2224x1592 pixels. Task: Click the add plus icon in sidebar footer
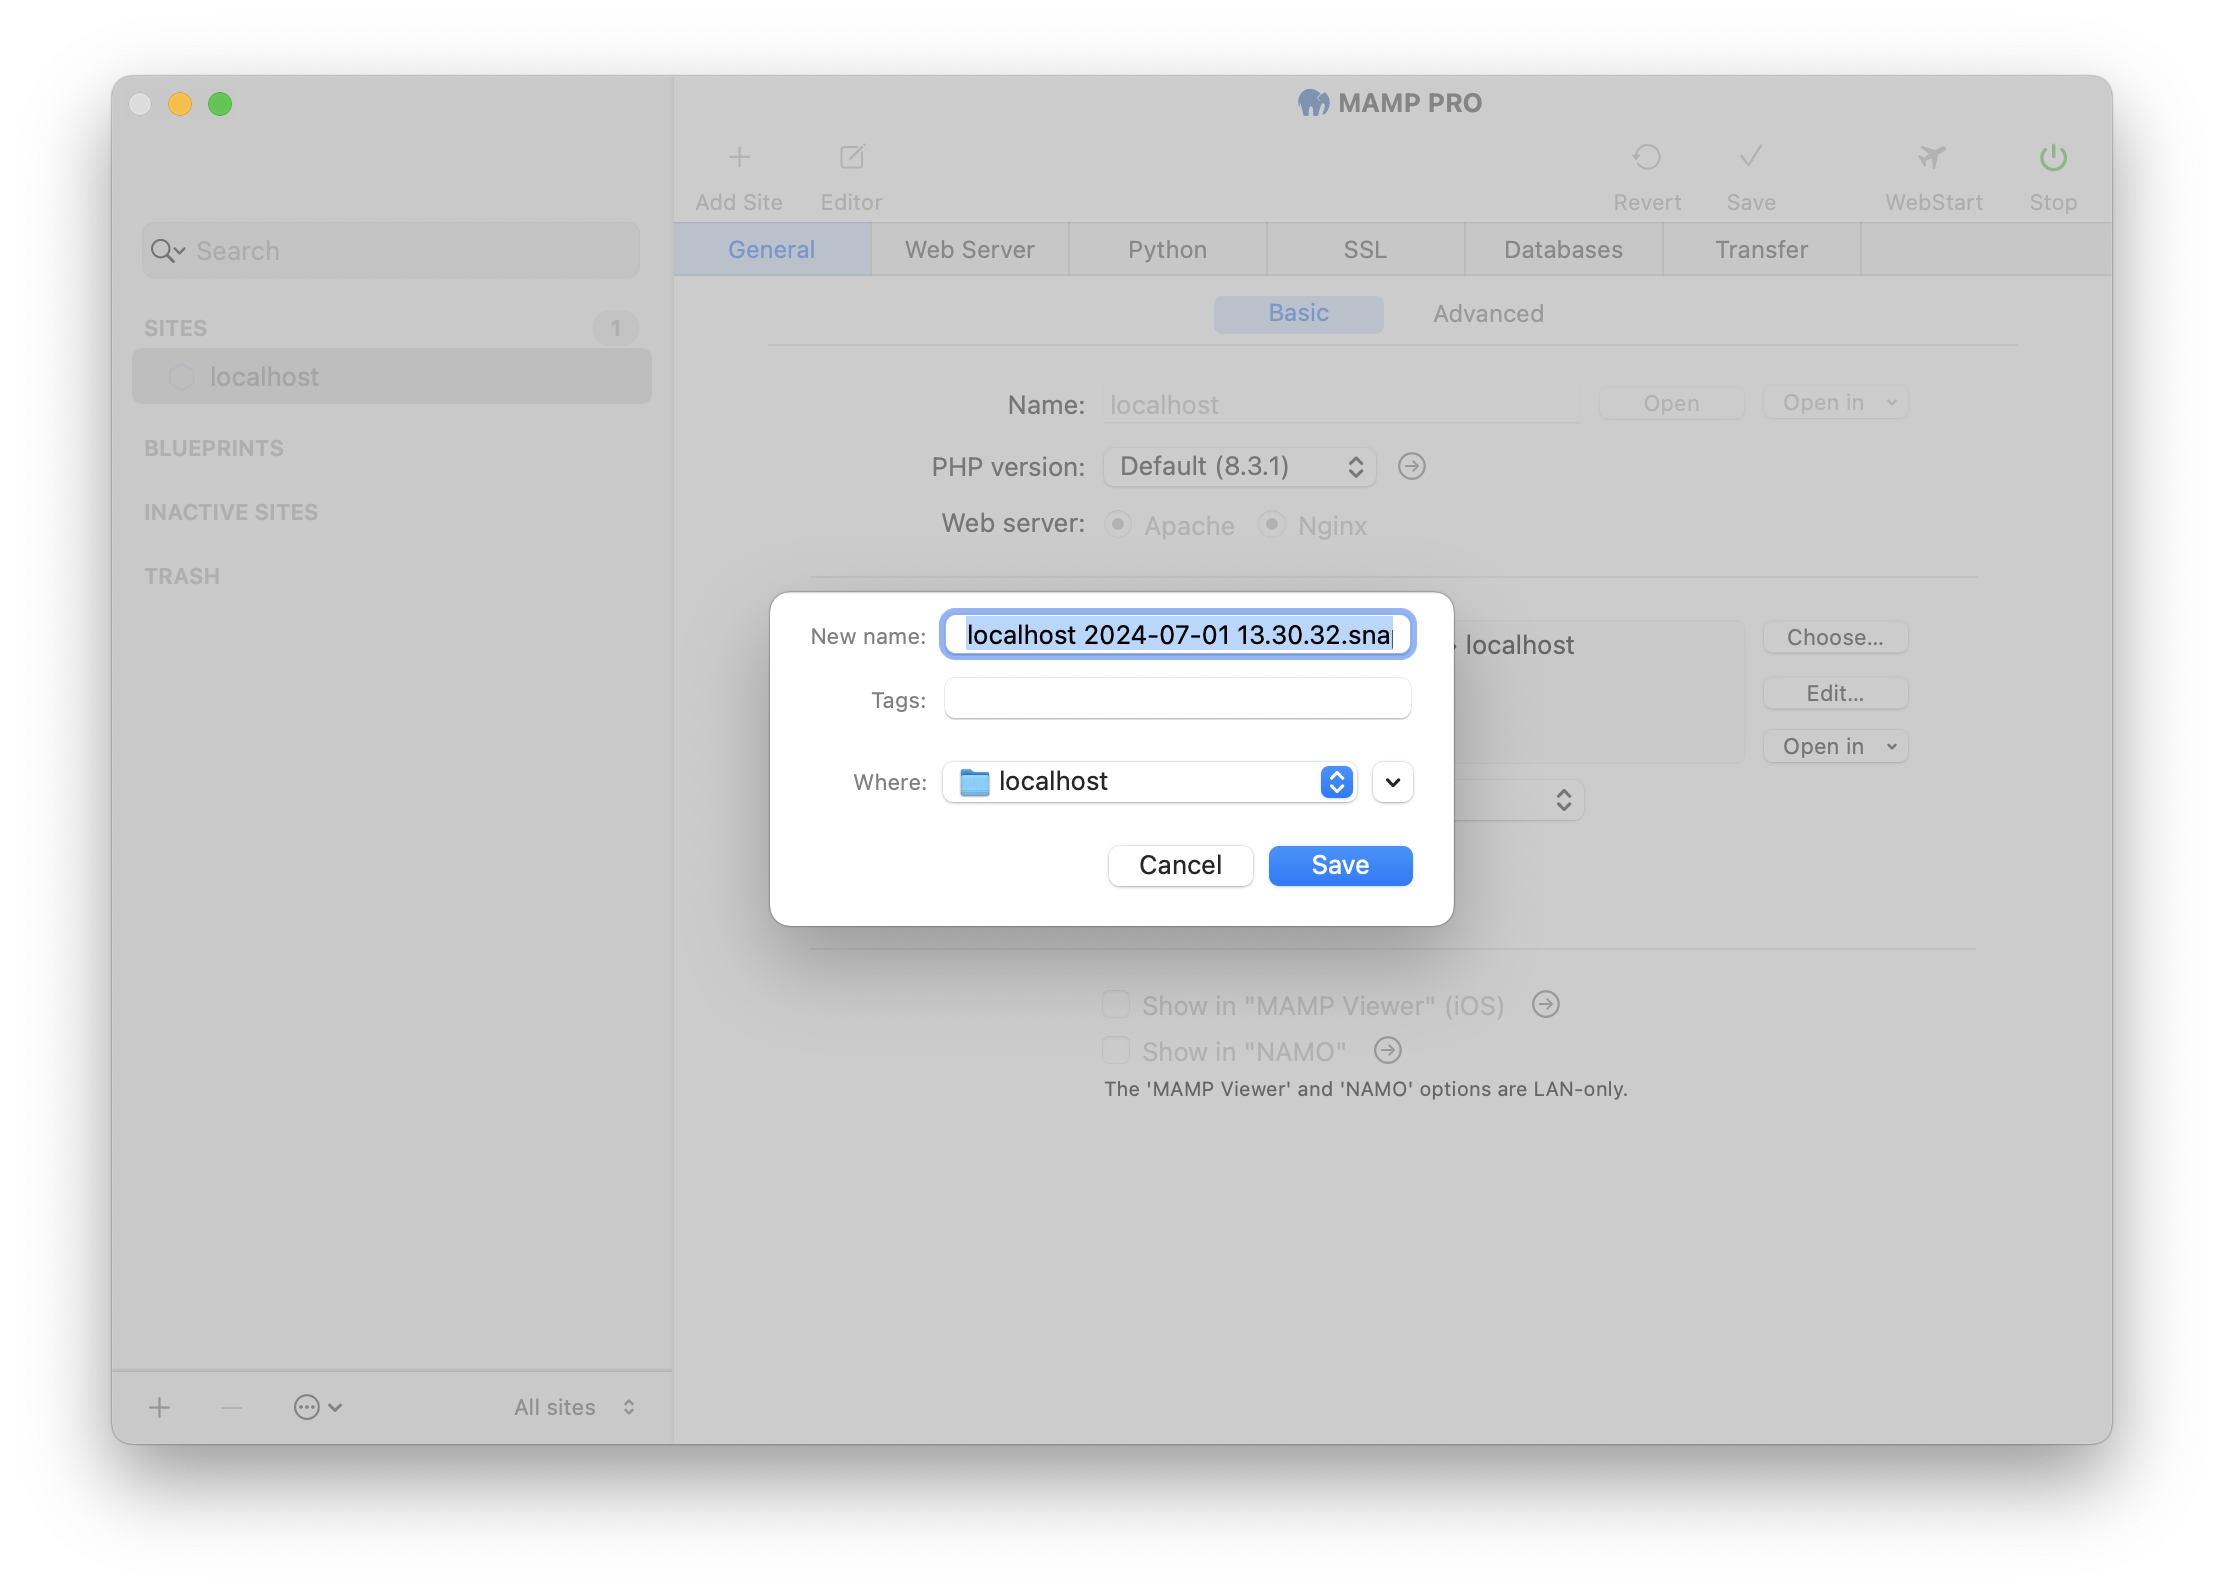click(160, 1408)
